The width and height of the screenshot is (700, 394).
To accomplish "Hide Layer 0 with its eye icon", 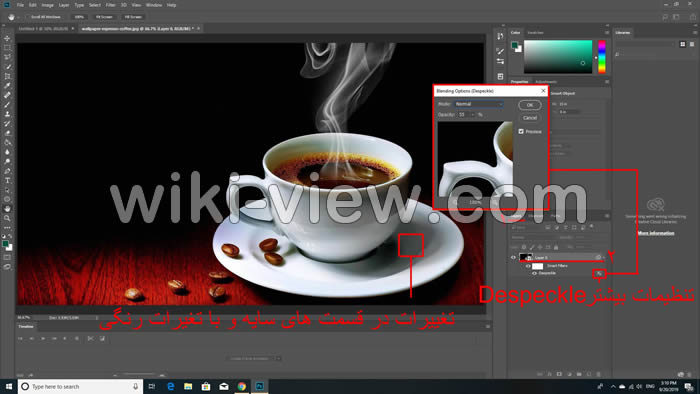I will (x=513, y=257).
